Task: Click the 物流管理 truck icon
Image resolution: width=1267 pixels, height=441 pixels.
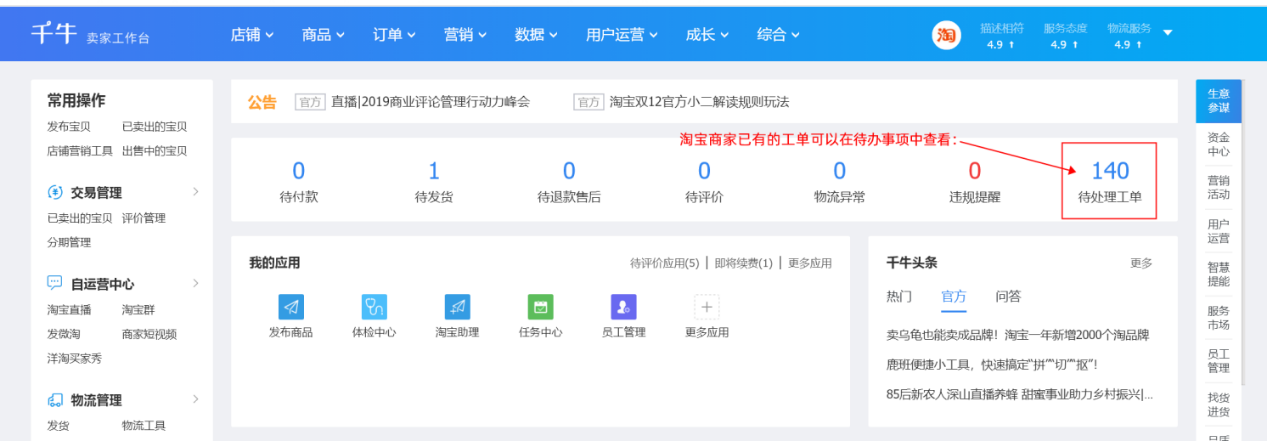Action: tap(55, 400)
